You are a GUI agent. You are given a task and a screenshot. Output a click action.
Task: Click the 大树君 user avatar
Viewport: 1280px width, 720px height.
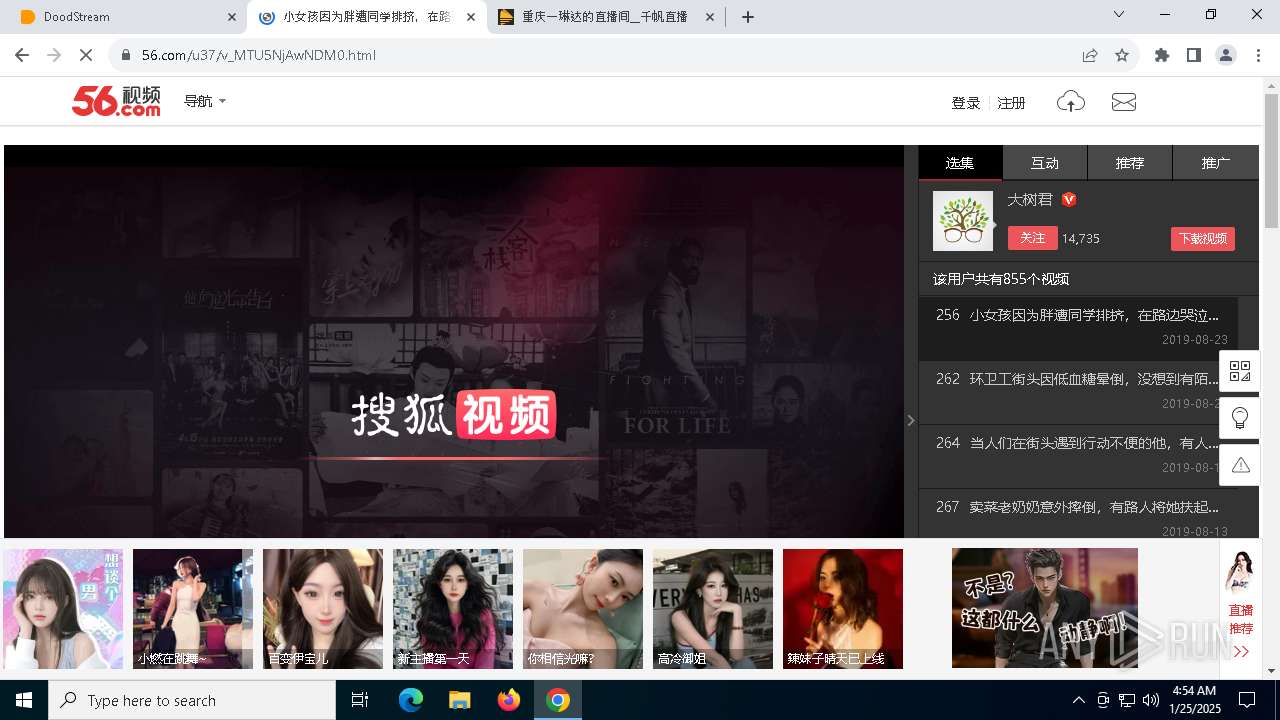pyautogui.click(x=963, y=221)
